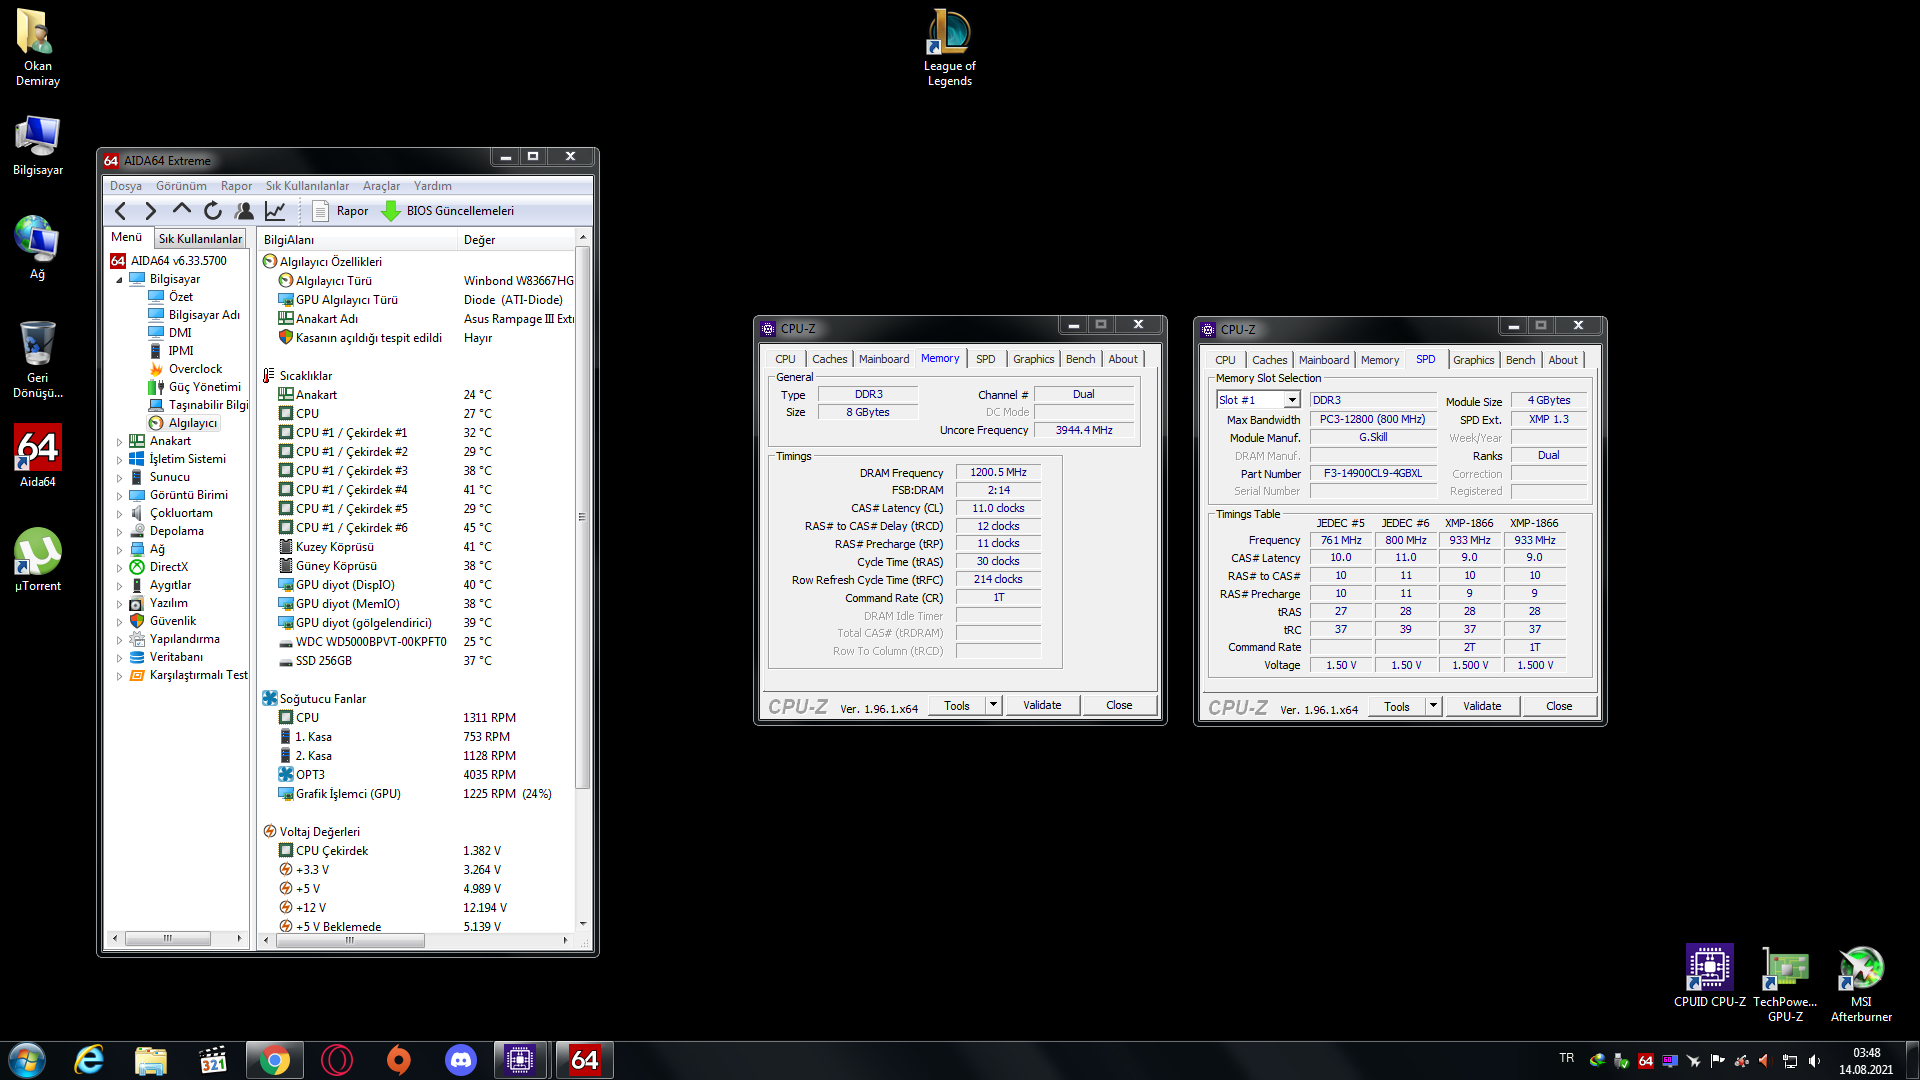The width and height of the screenshot is (1920, 1080).
Task: Click the Rapor report toolbar button
Action: (340, 211)
